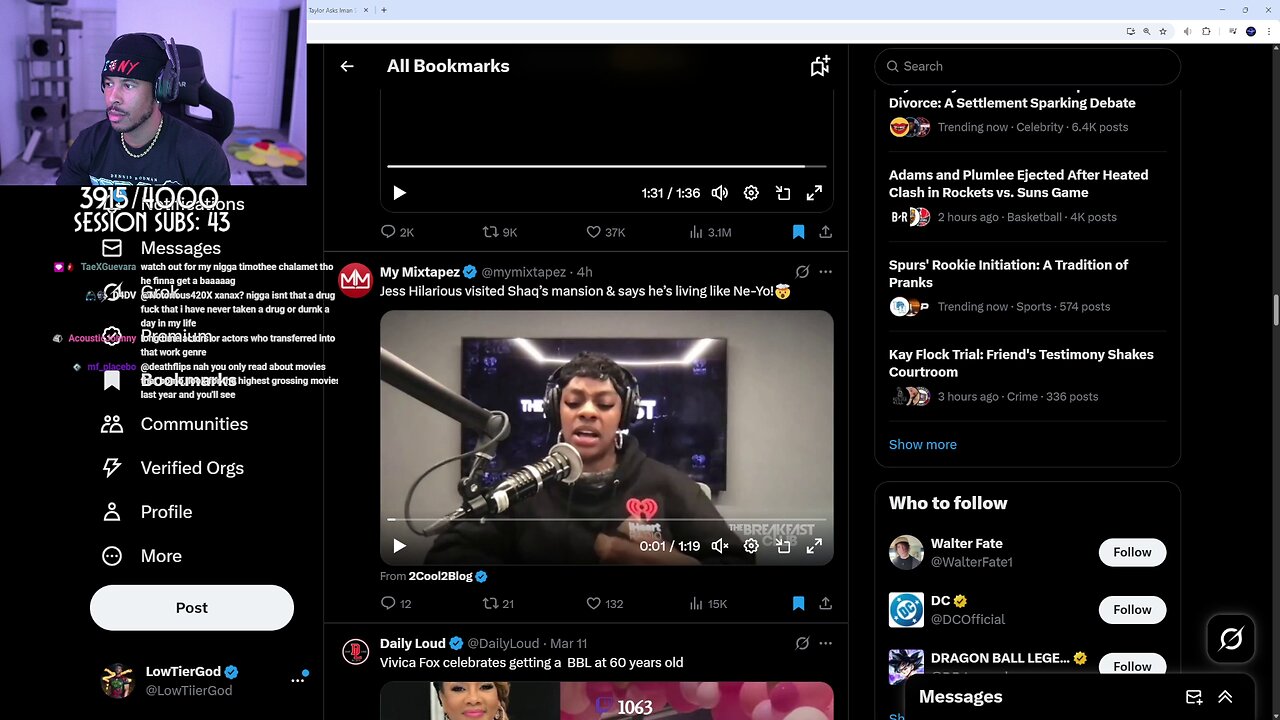Viewport: 1280px width, 720px height.
Task: Share the My Mixtapez post
Action: pos(825,604)
